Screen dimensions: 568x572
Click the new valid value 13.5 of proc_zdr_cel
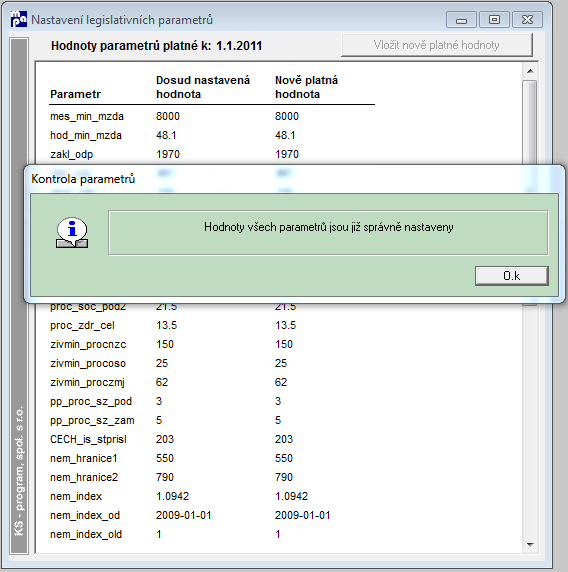[x=285, y=325]
